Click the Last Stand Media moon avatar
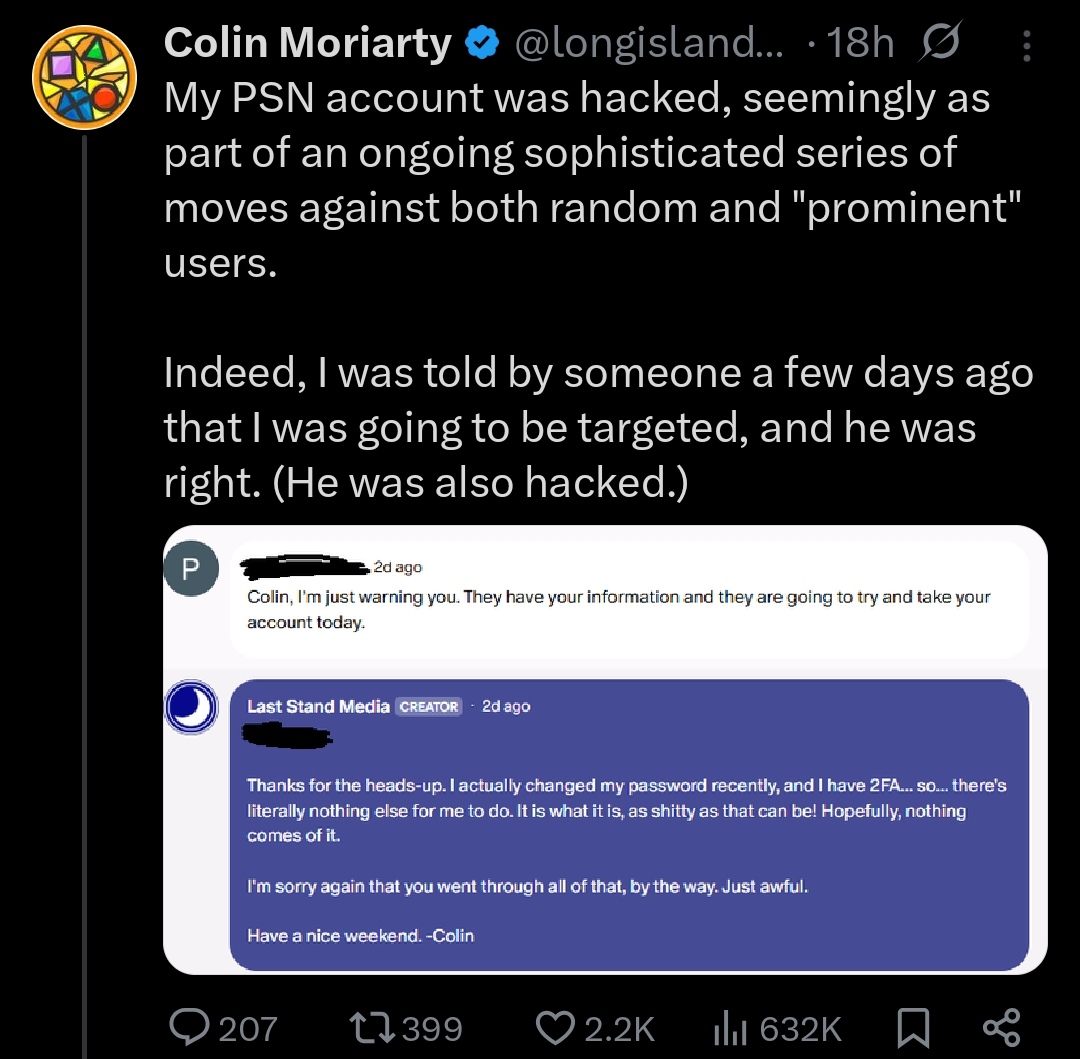This screenshot has width=1080, height=1059. [x=191, y=707]
